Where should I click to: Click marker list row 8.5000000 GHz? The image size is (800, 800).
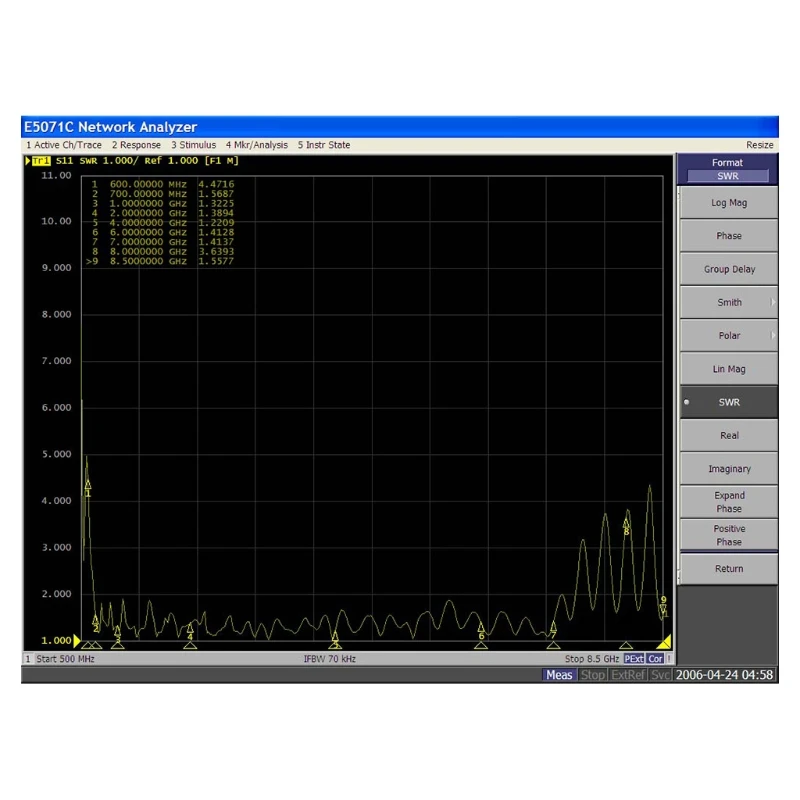click(161, 261)
